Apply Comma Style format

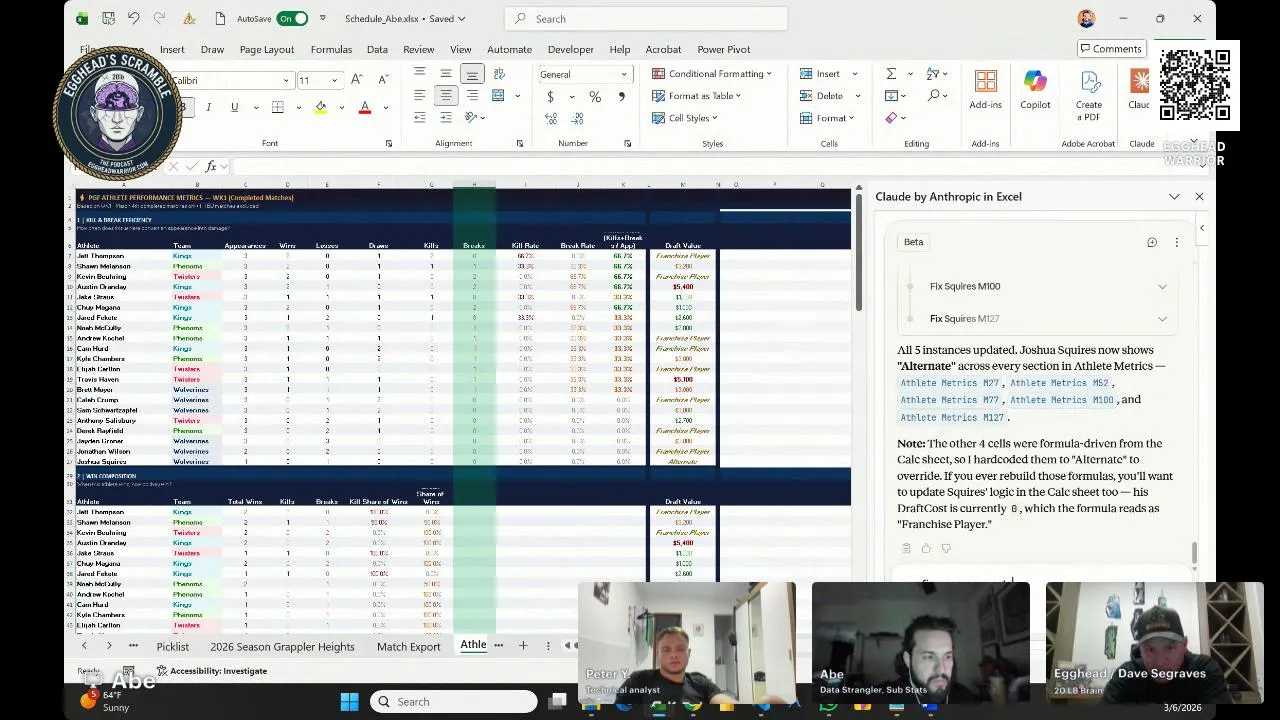pos(621,97)
